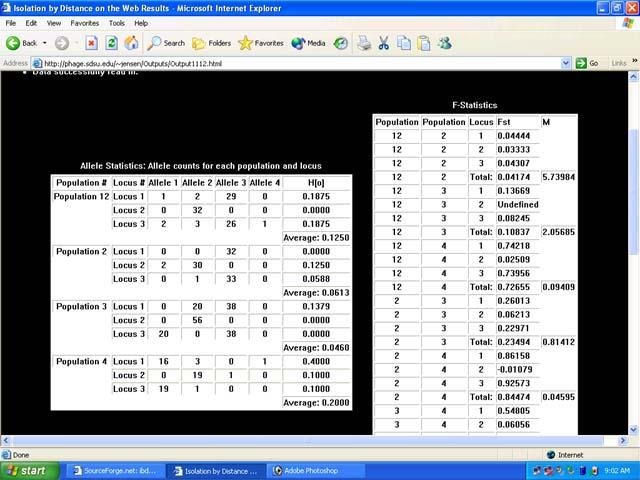The width and height of the screenshot is (640, 480).
Task: Click the 'Undefined' Fst cell
Action: pyautogui.click(x=518, y=204)
